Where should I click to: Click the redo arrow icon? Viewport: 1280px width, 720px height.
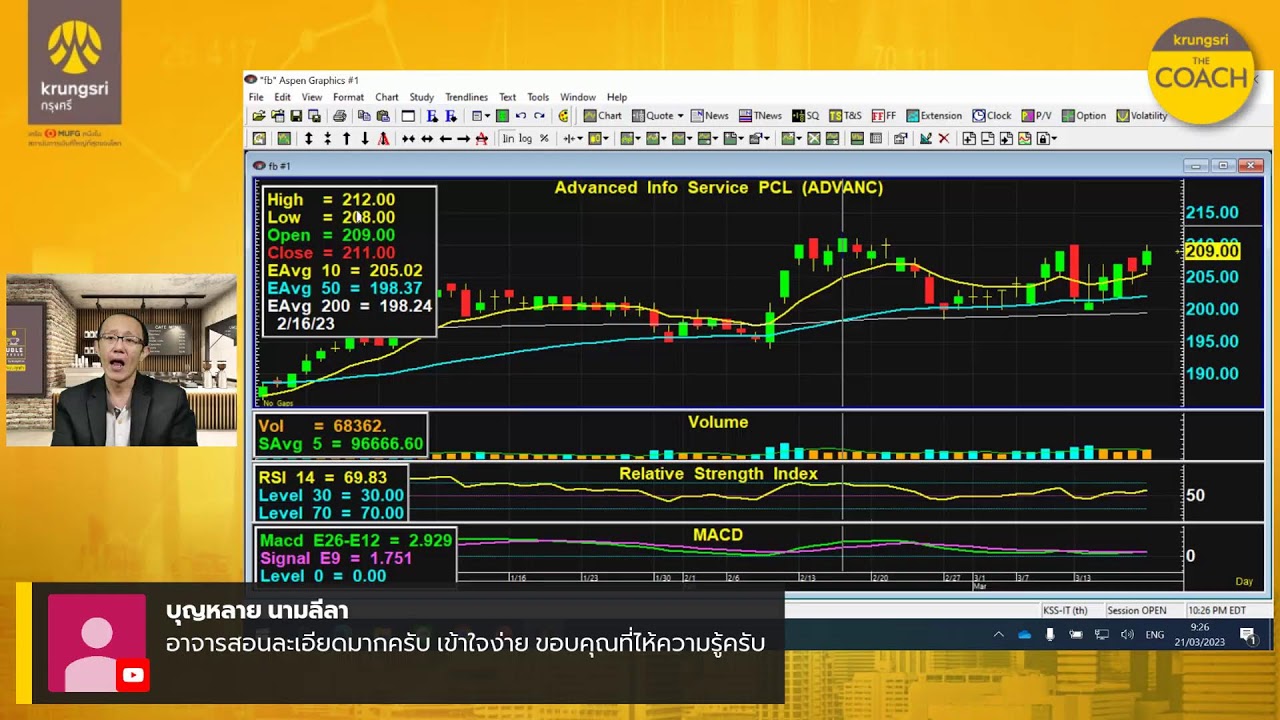pyautogui.click(x=539, y=116)
